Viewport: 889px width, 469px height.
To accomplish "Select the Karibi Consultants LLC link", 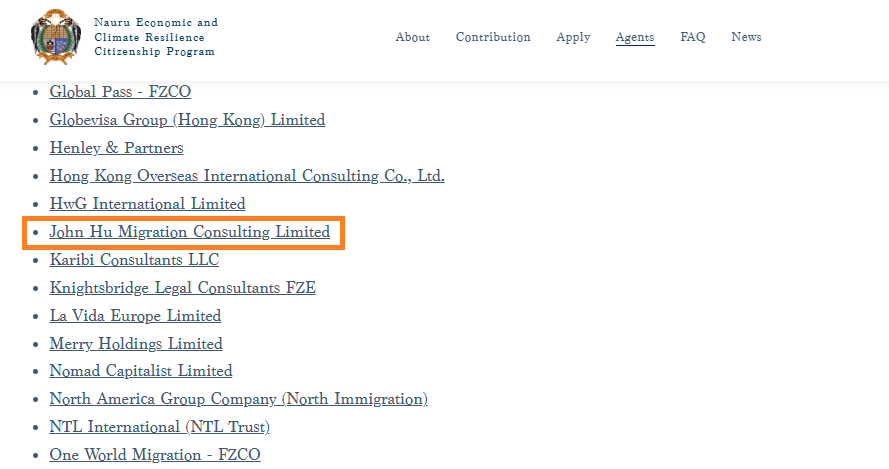I will pos(134,260).
